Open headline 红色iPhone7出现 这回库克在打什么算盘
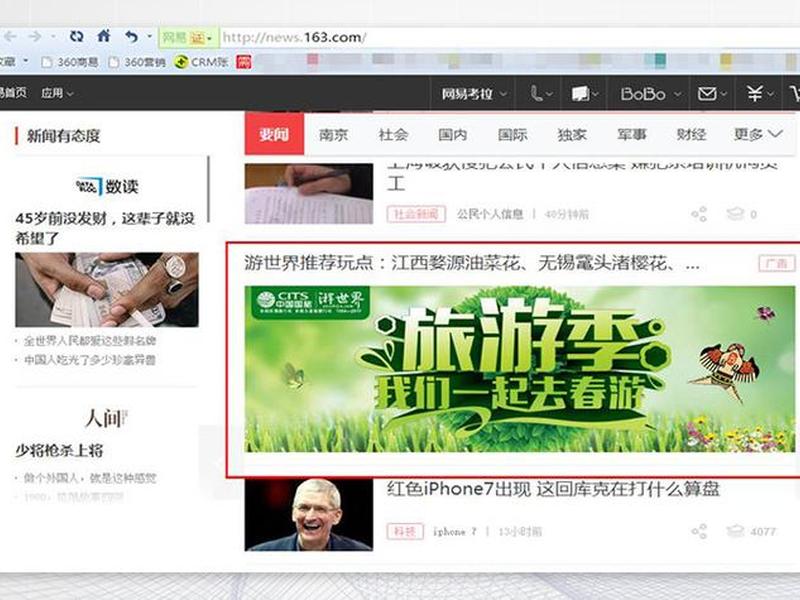800x600 pixels. (x=553, y=489)
